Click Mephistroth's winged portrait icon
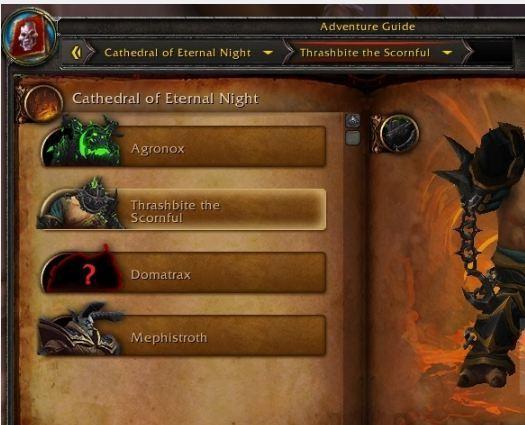The image size is (525, 425). click(81, 330)
